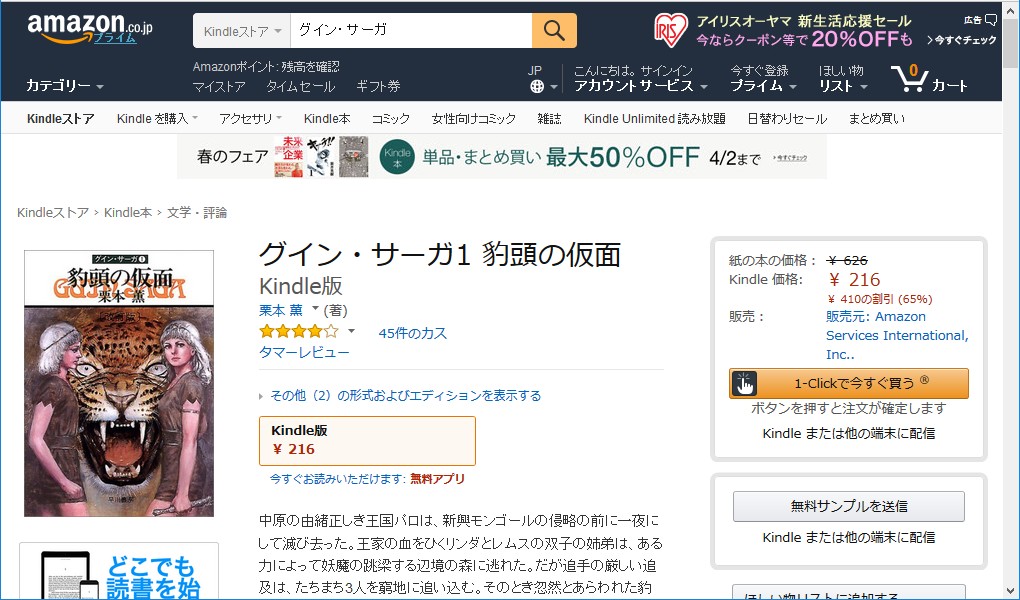Focus the search text field
1020x600 pixels.
(410, 31)
